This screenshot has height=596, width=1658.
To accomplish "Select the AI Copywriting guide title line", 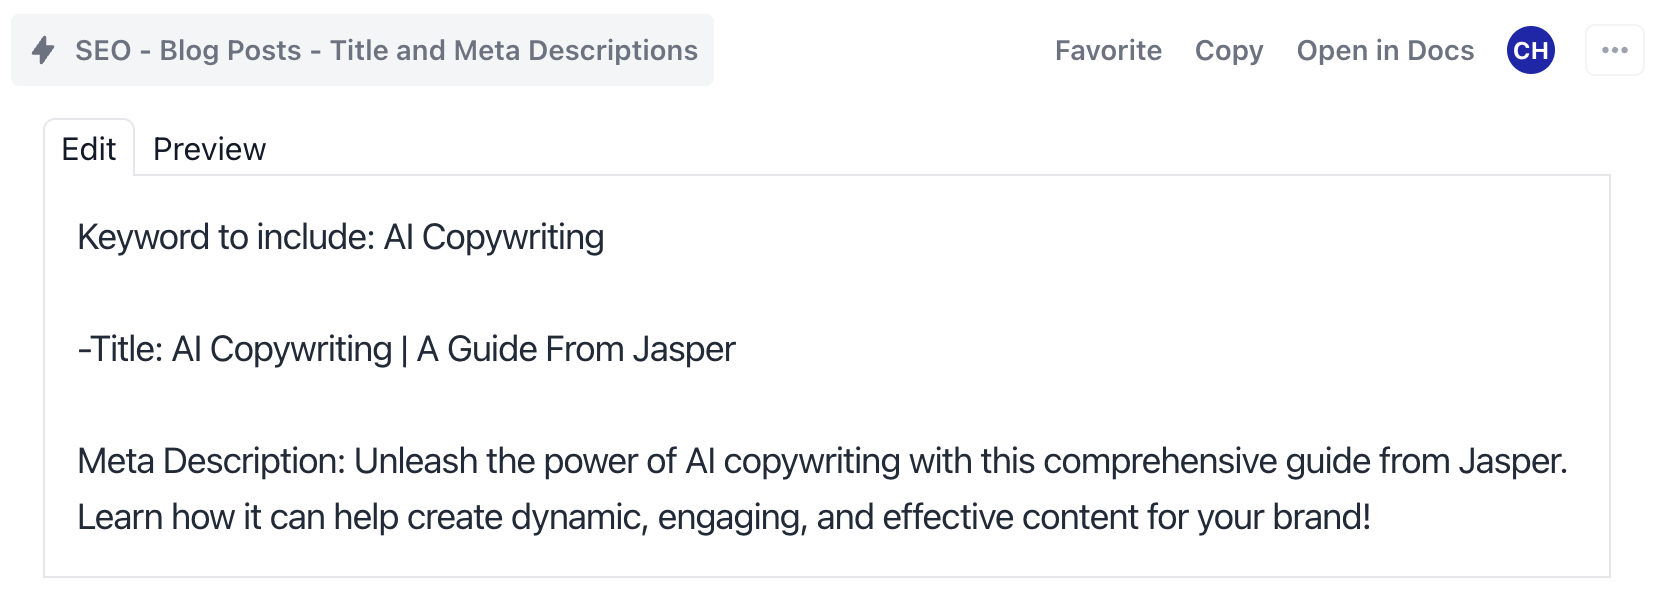I will pos(404,349).
